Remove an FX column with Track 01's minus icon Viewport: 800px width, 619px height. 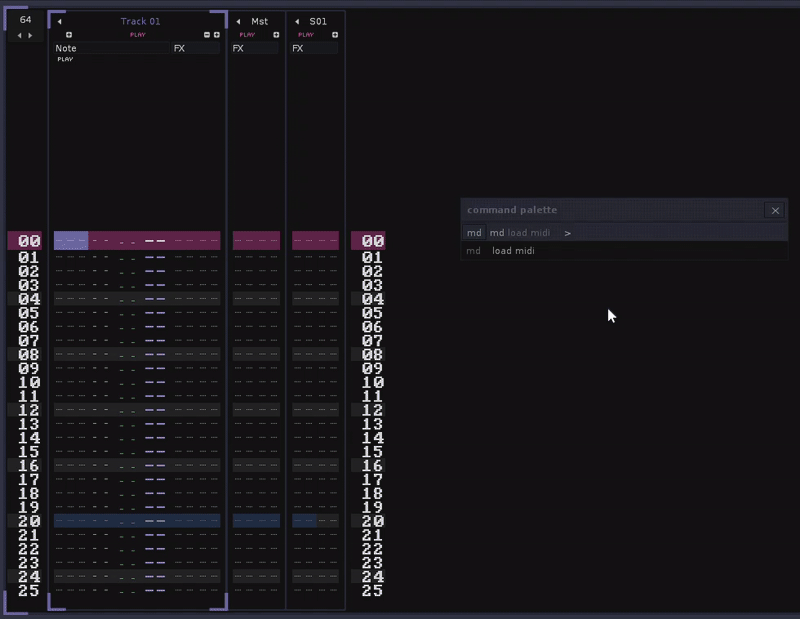point(207,35)
